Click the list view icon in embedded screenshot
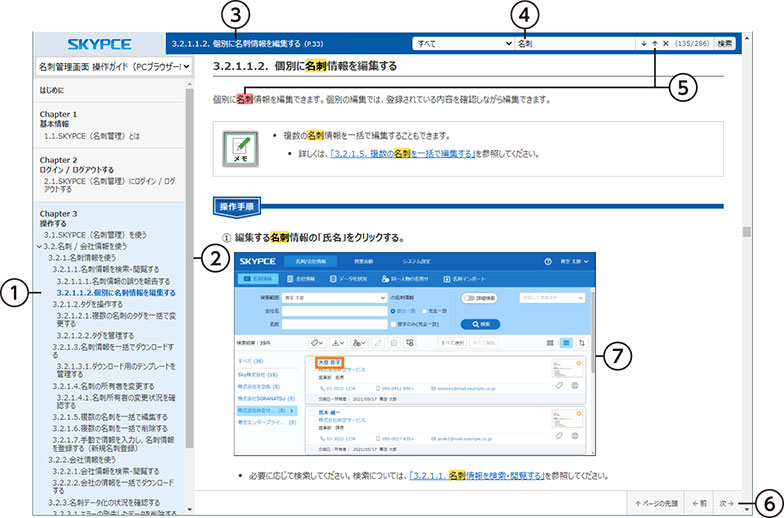 click(566, 342)
